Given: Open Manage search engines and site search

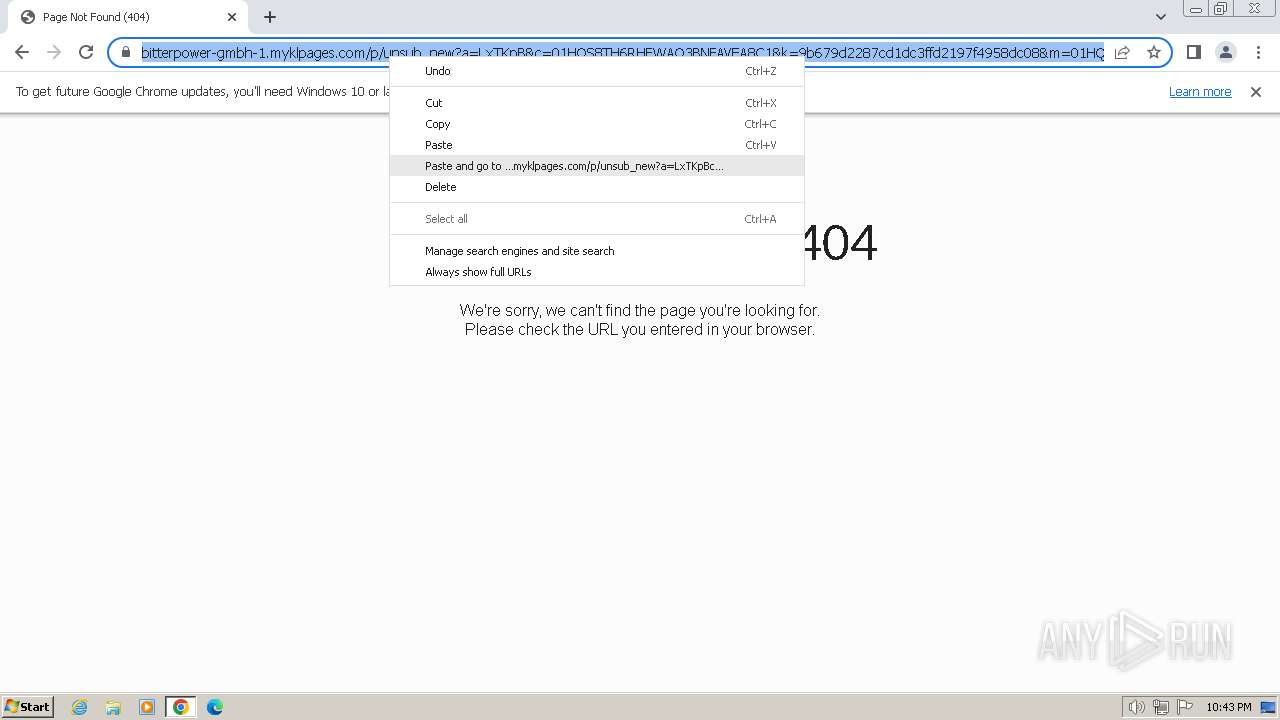Looking at the screenshot, I should 597,251.
